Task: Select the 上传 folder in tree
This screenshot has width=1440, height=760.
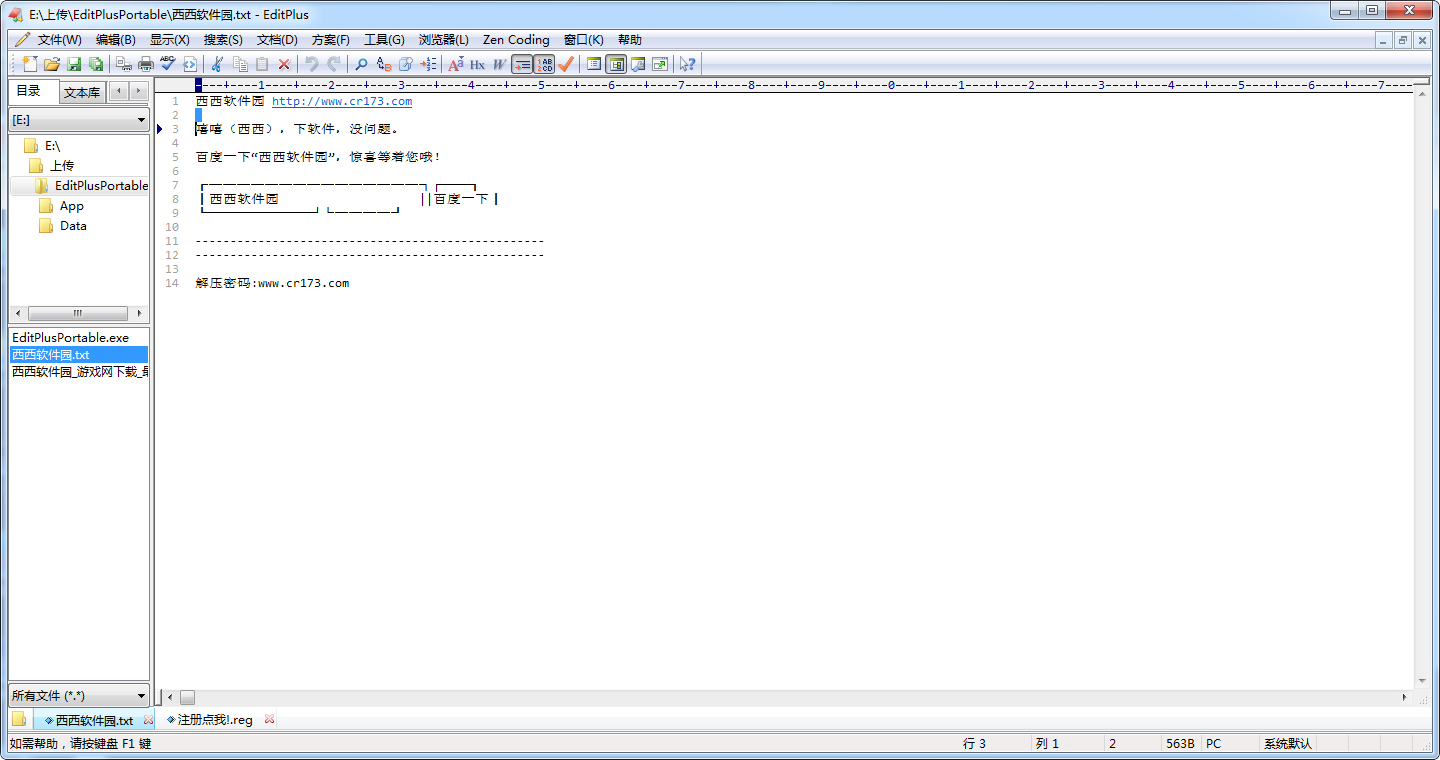Action: point(62,166)
